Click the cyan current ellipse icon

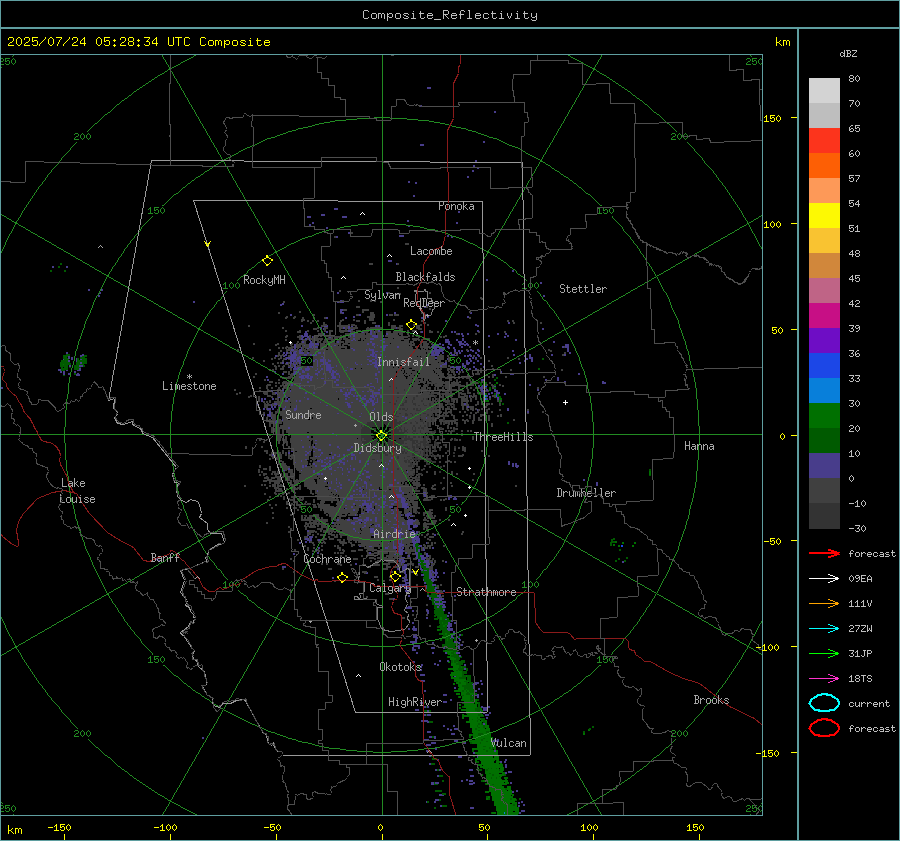click(824, 703)
